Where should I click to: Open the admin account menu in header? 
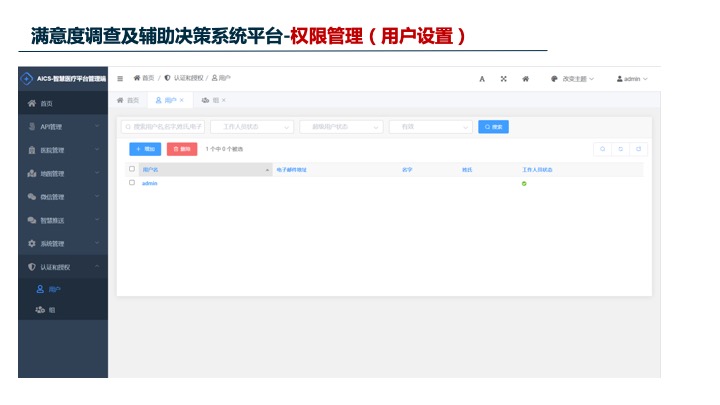[x=632, y=79]
